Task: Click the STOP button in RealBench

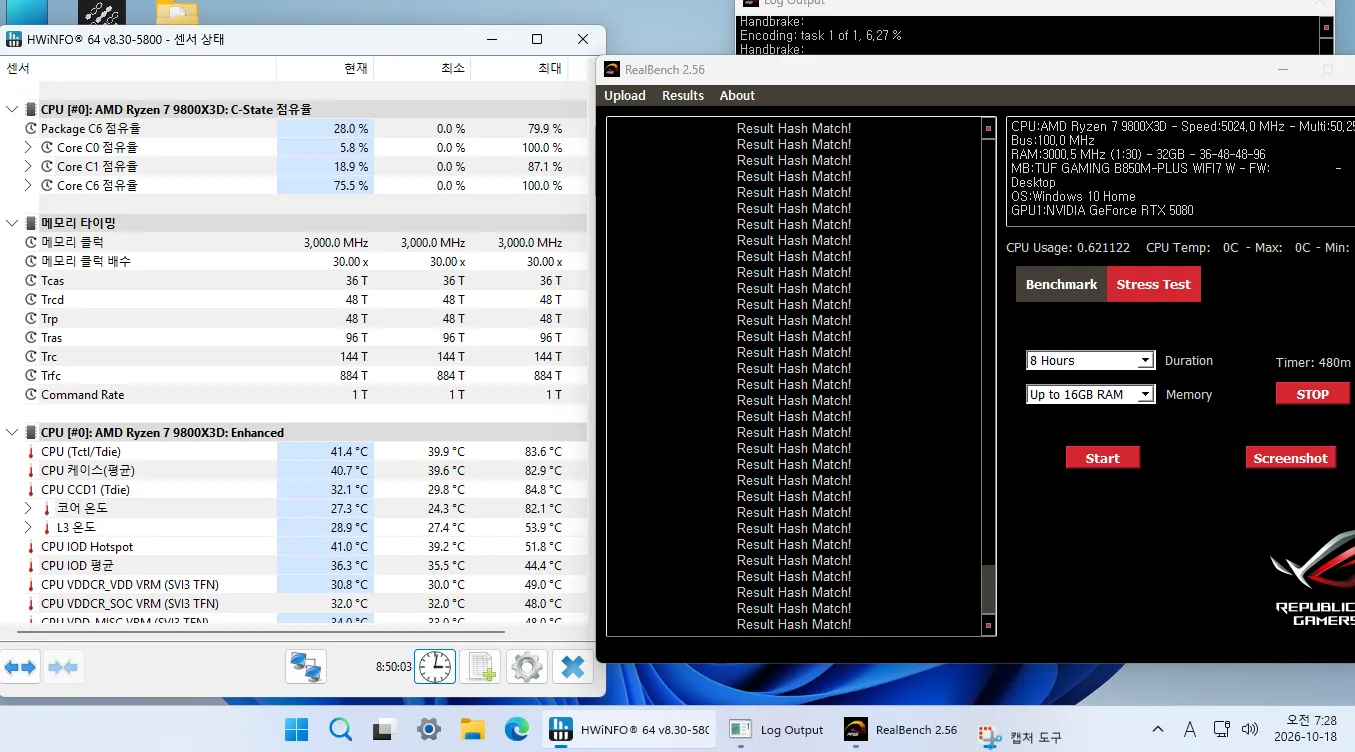Action: (x=1313, y=394)
